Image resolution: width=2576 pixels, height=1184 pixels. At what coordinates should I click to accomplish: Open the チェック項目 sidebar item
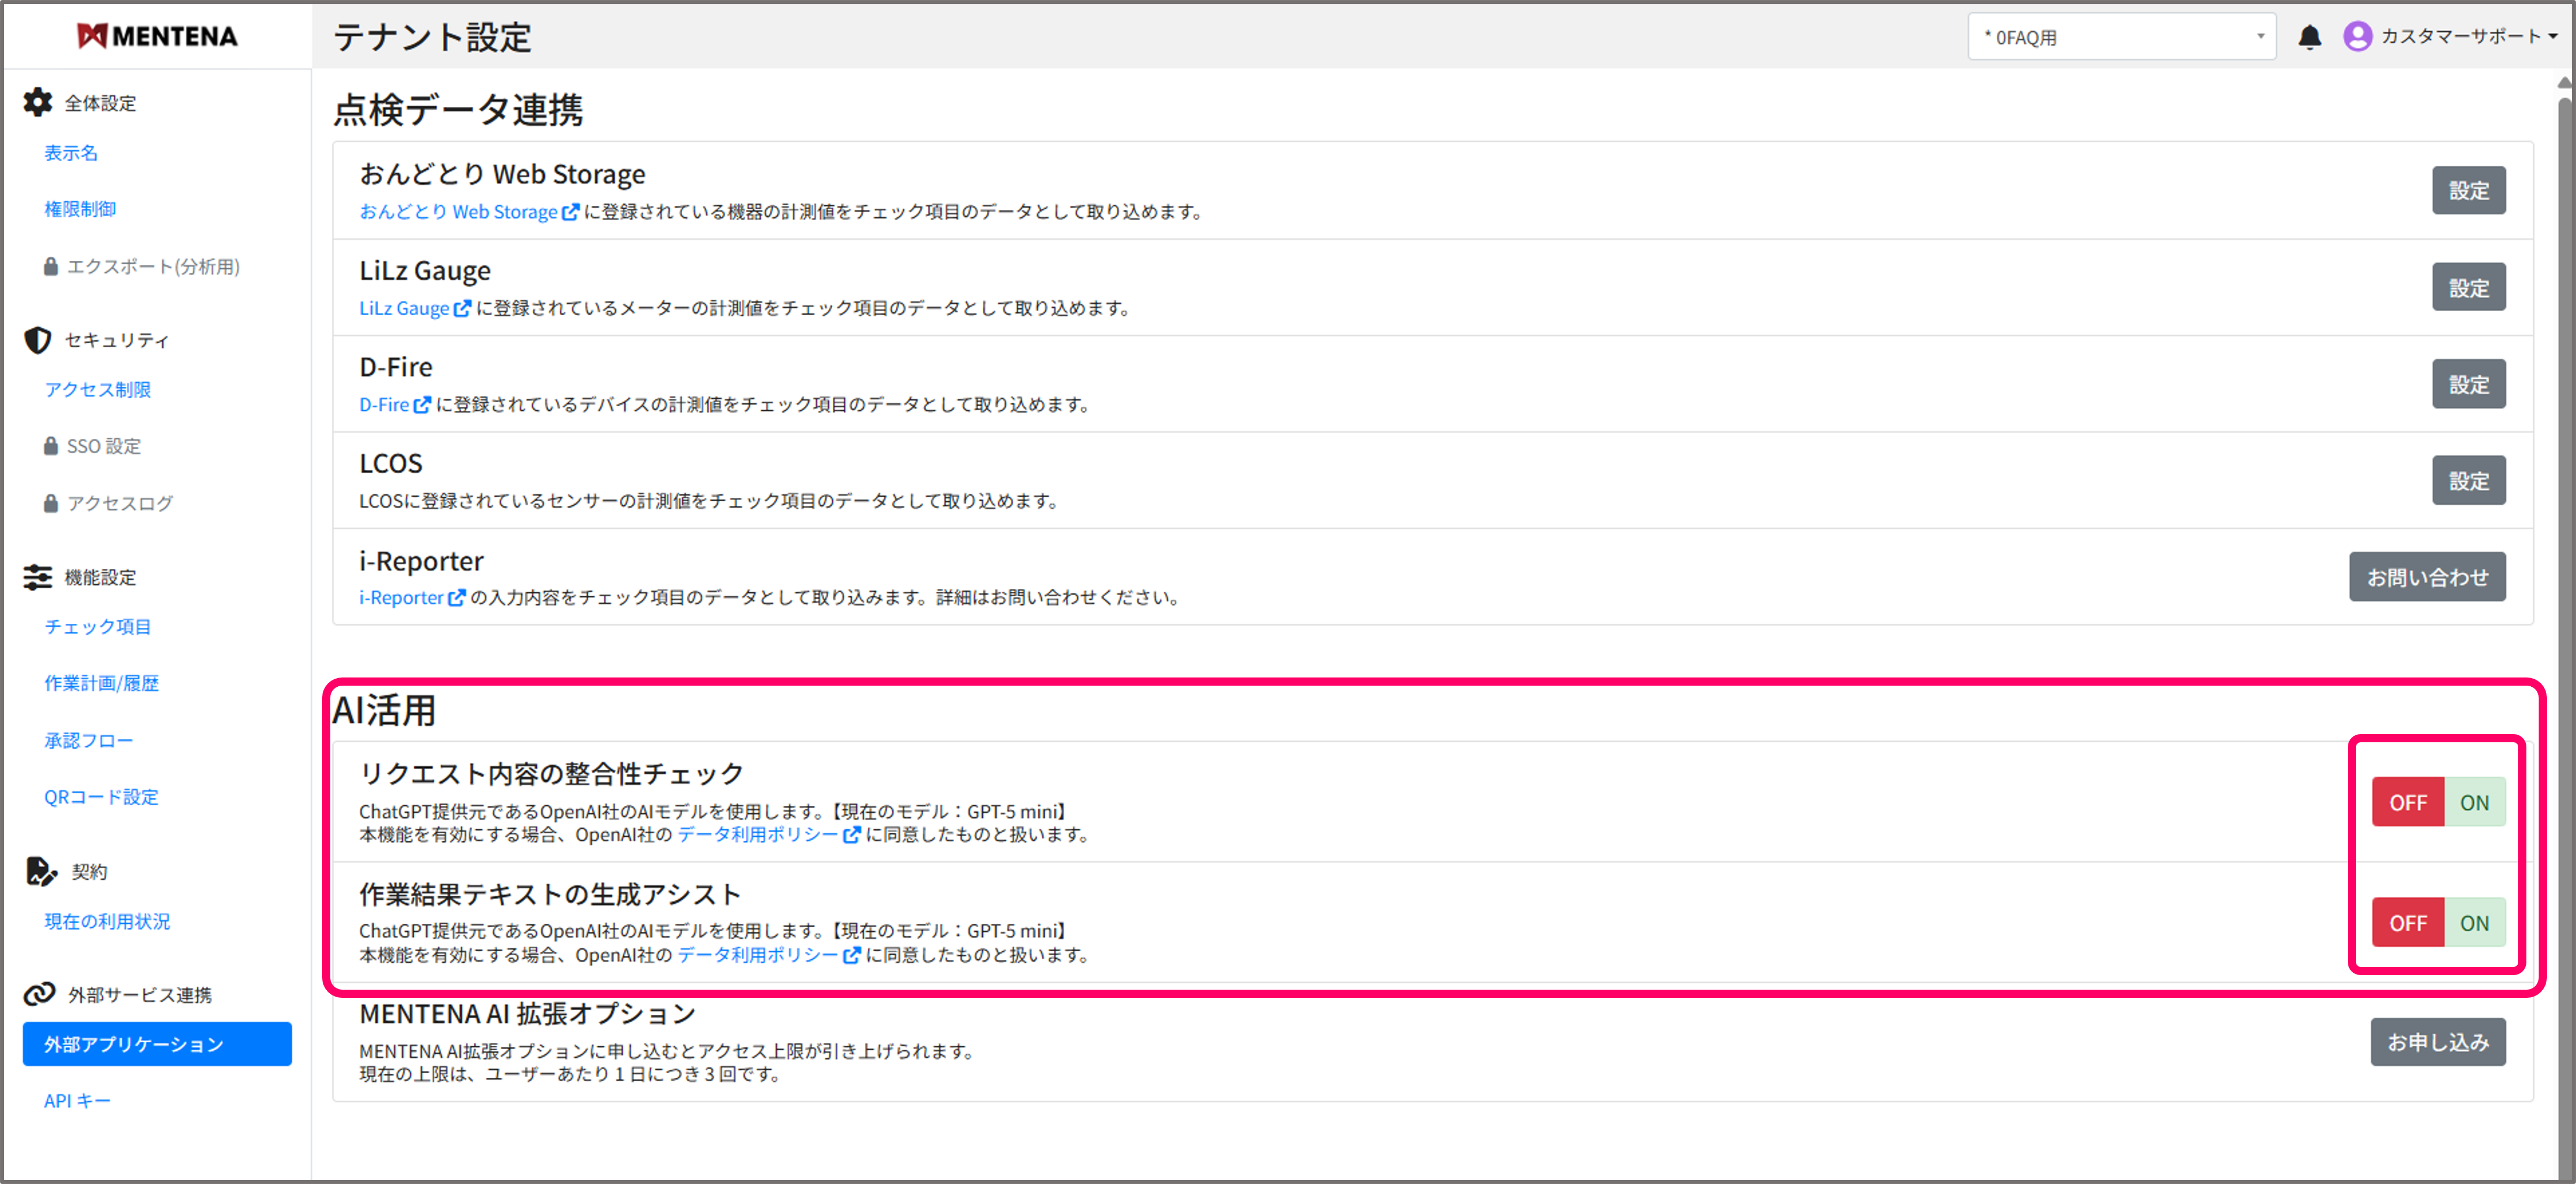[97, 627]
